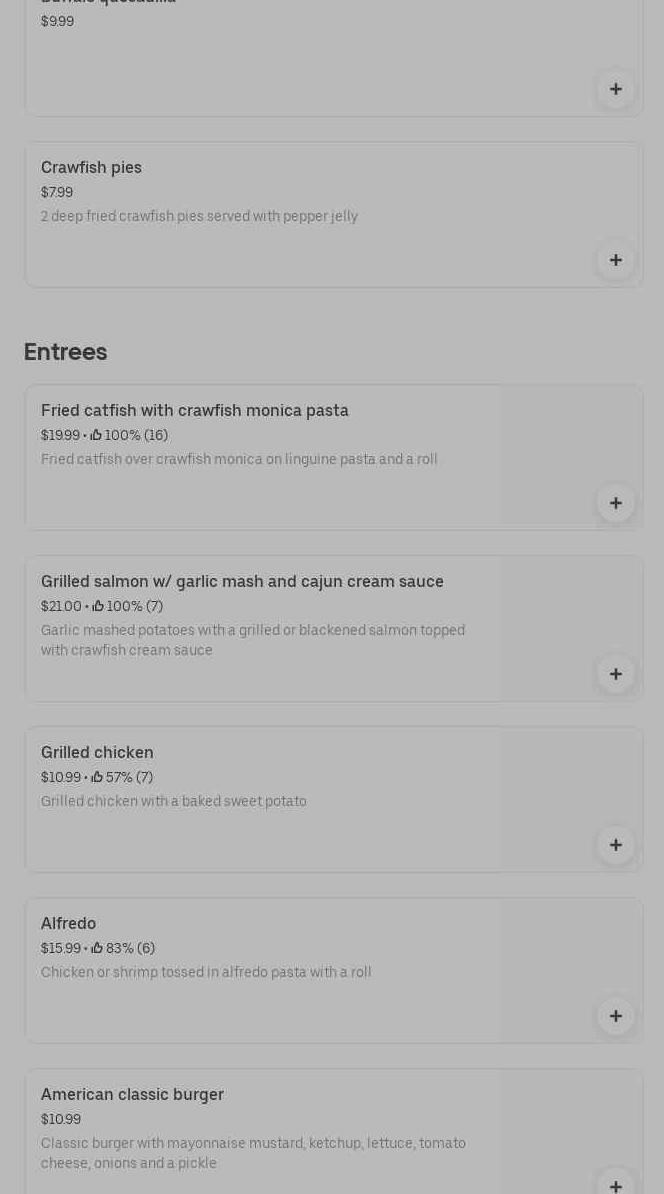
Task: Open the Crawfish pies item details
Action: tap(91, 167)
